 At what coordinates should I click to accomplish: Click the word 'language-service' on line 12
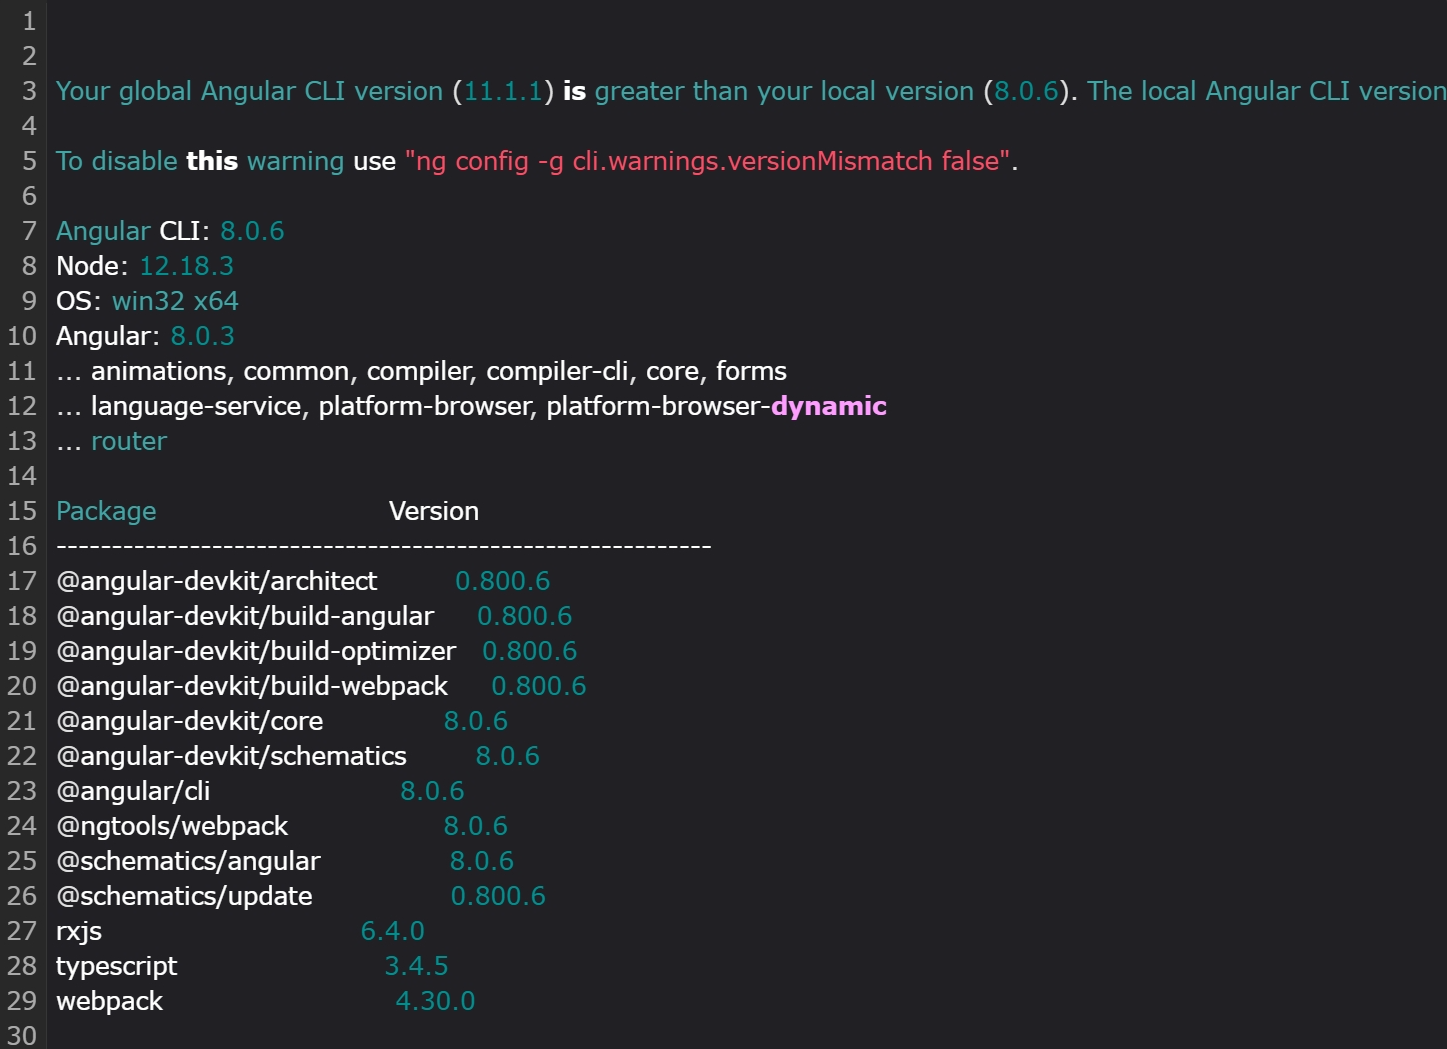coord(196,406)
